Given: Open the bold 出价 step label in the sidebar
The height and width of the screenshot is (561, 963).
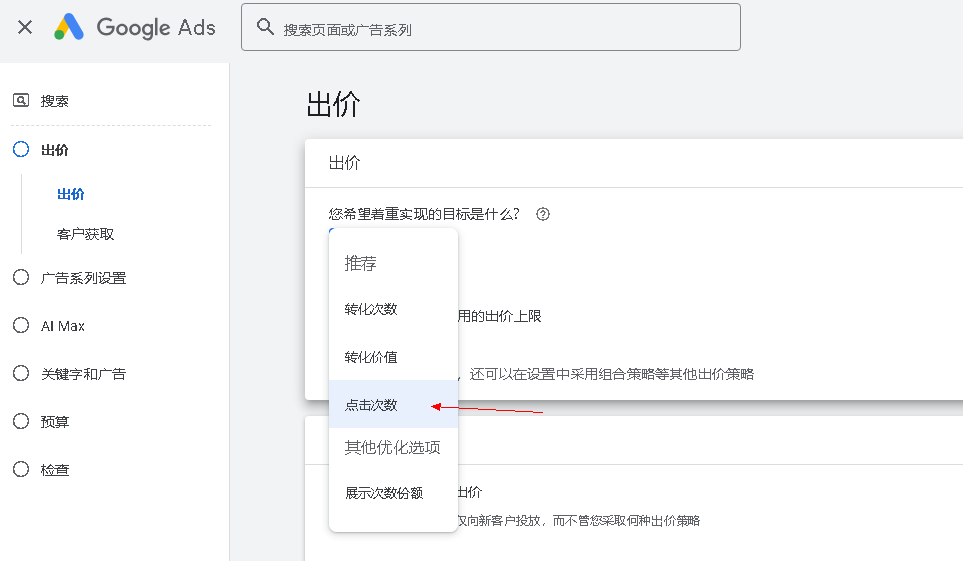Looking at the screenshot, I should (55, 150).
